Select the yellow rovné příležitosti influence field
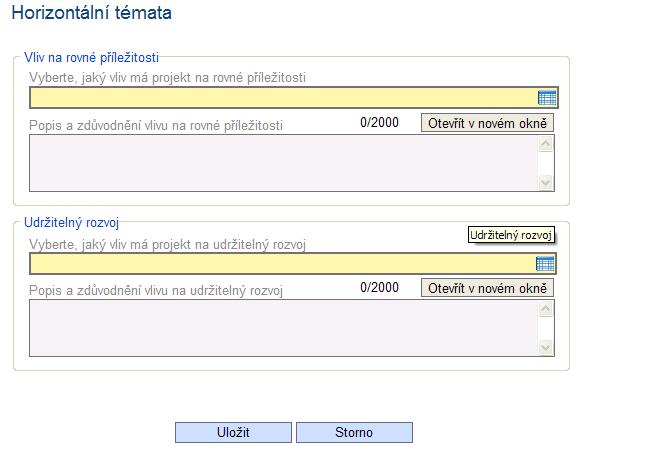Screen dimensions: 659x468 click(294, 98)
